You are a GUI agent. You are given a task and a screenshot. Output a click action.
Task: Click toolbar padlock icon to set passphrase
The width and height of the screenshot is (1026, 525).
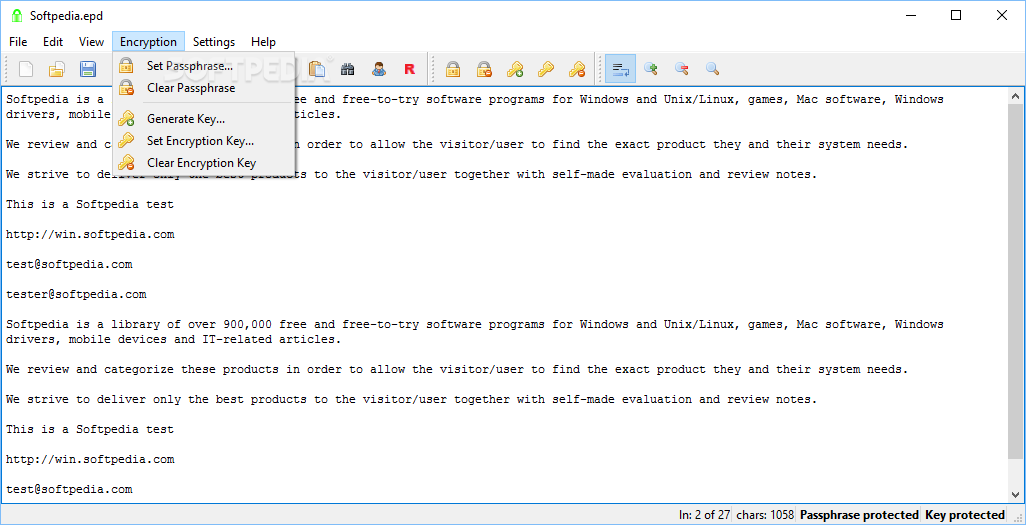click(x=453, y=69)
